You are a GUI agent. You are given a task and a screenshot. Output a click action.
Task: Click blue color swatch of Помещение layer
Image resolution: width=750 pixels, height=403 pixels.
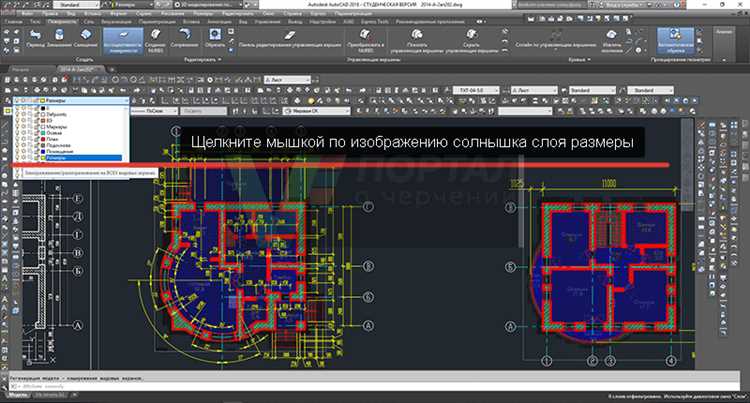click(43, 152)
